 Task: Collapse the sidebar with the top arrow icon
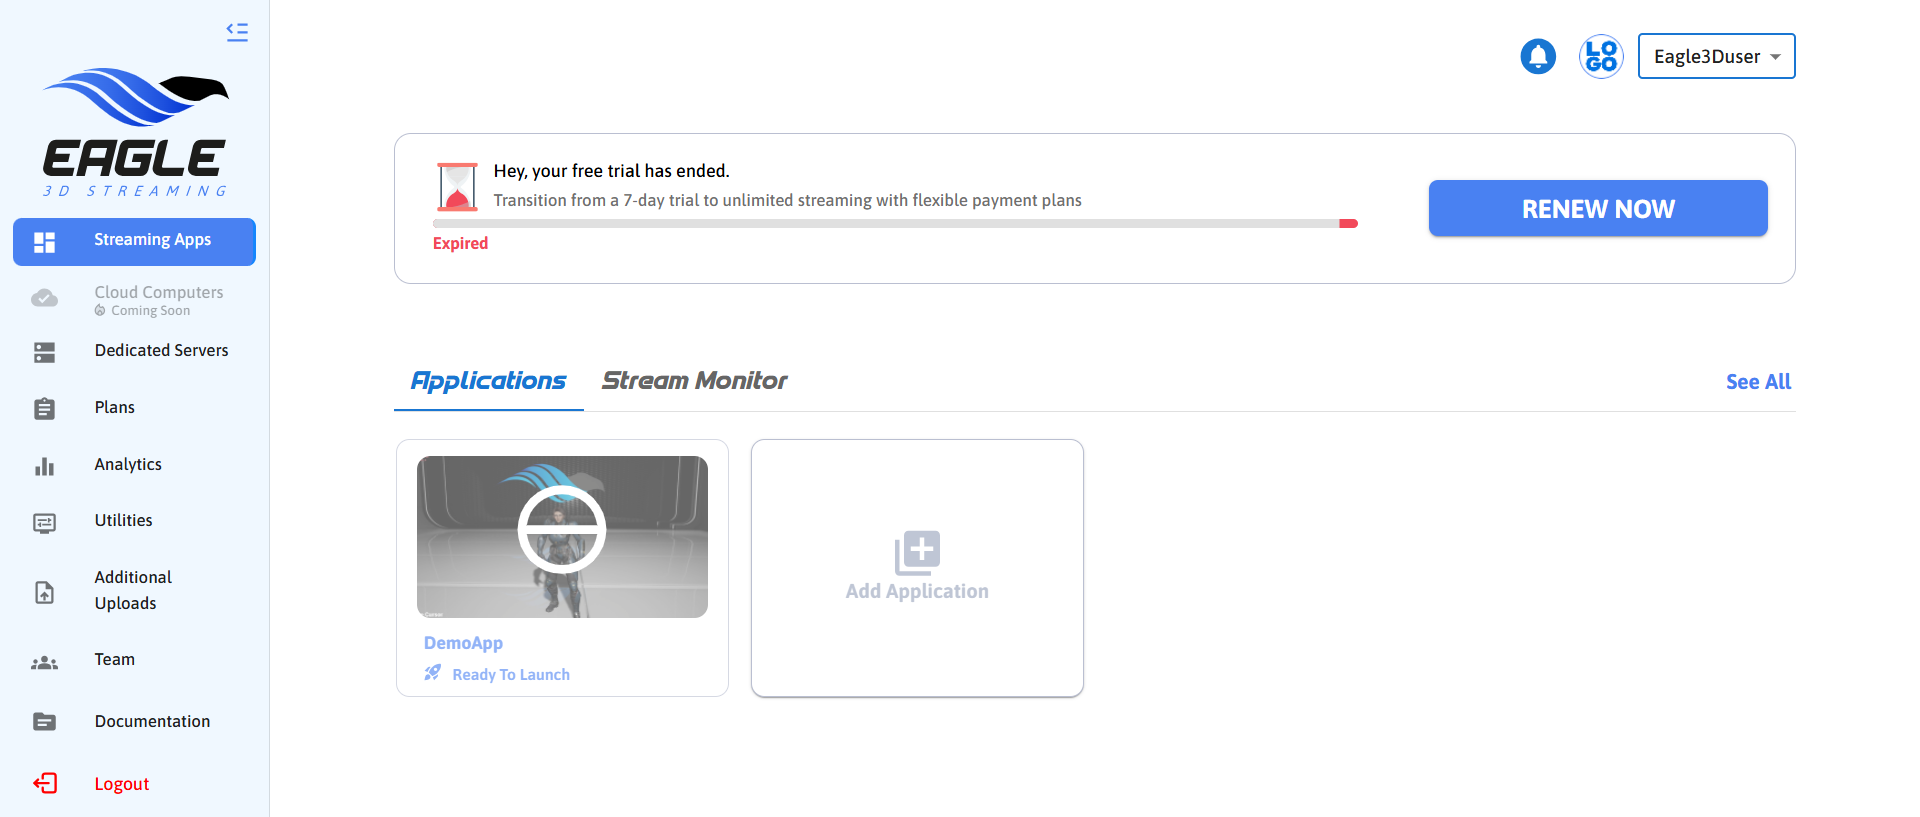[237, 32]
